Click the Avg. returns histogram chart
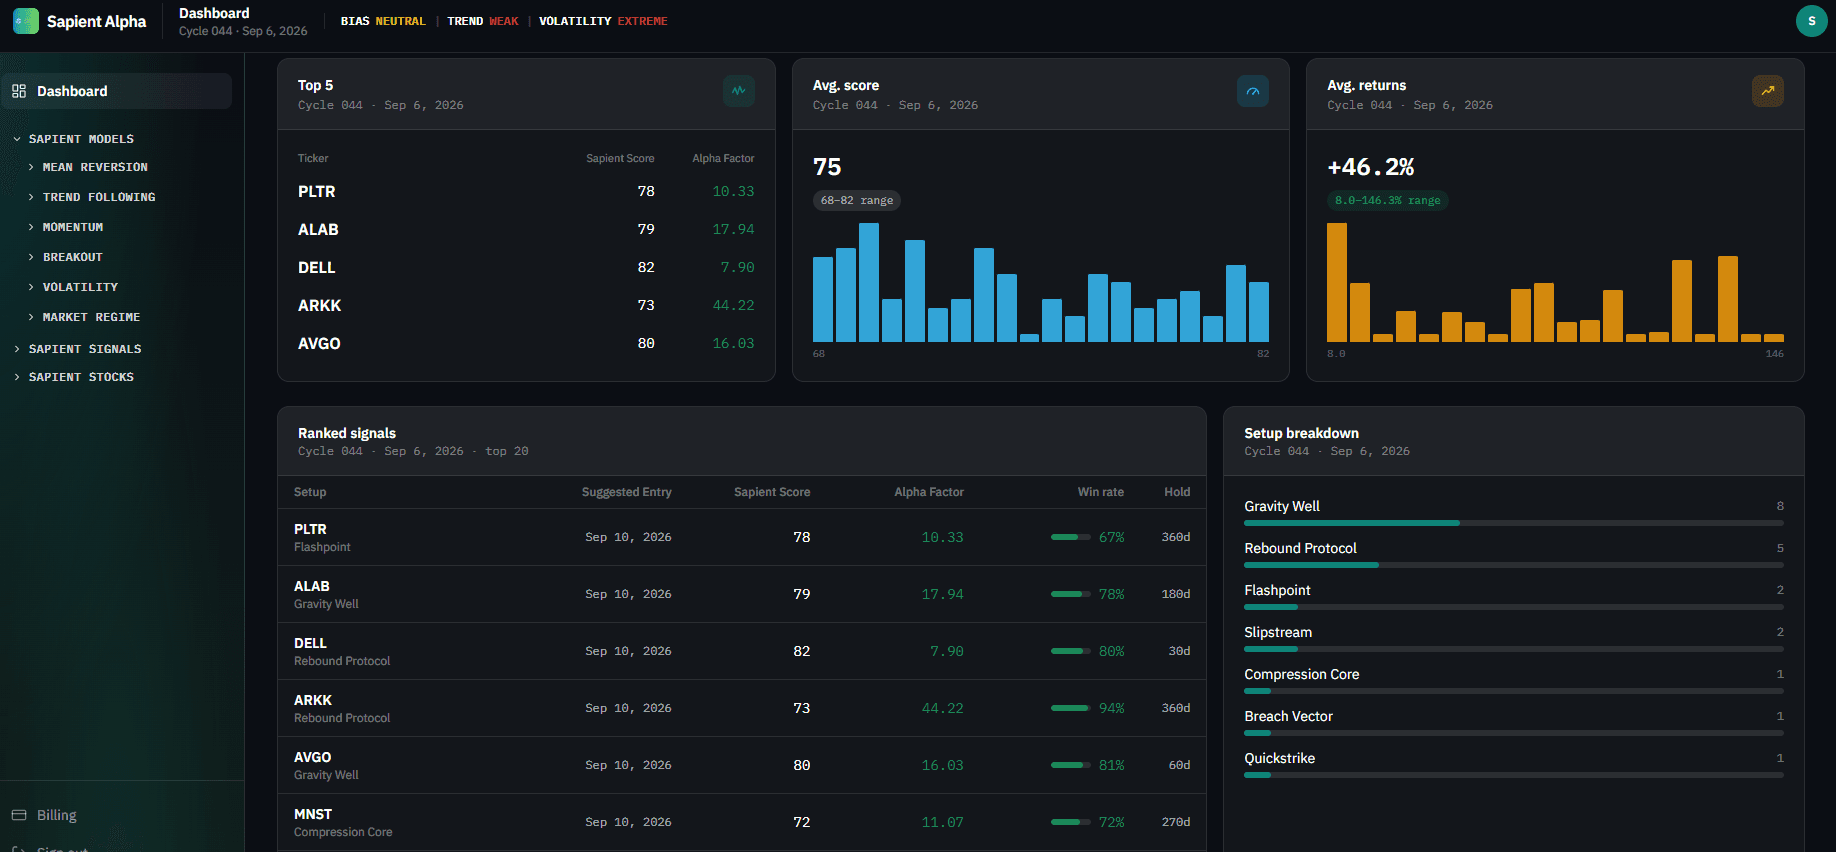This screenshot has width=1836, height=852. pyautogui.click(x=1555, y=282)
